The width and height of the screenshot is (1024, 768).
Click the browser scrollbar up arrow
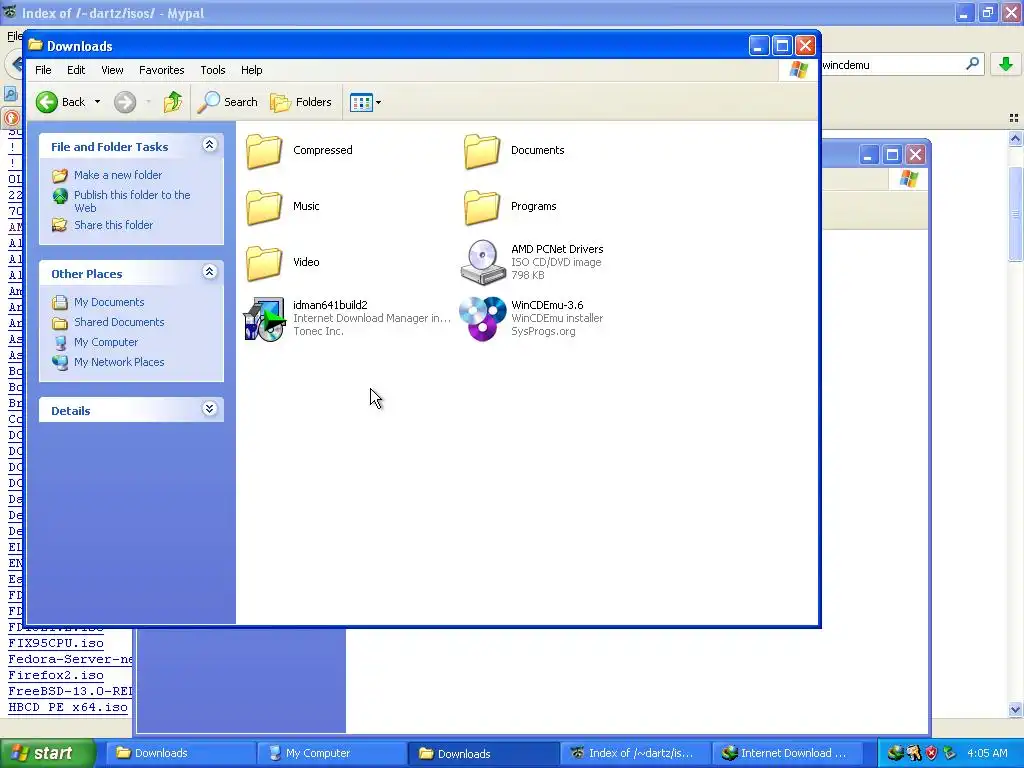tap(1015, 138)
